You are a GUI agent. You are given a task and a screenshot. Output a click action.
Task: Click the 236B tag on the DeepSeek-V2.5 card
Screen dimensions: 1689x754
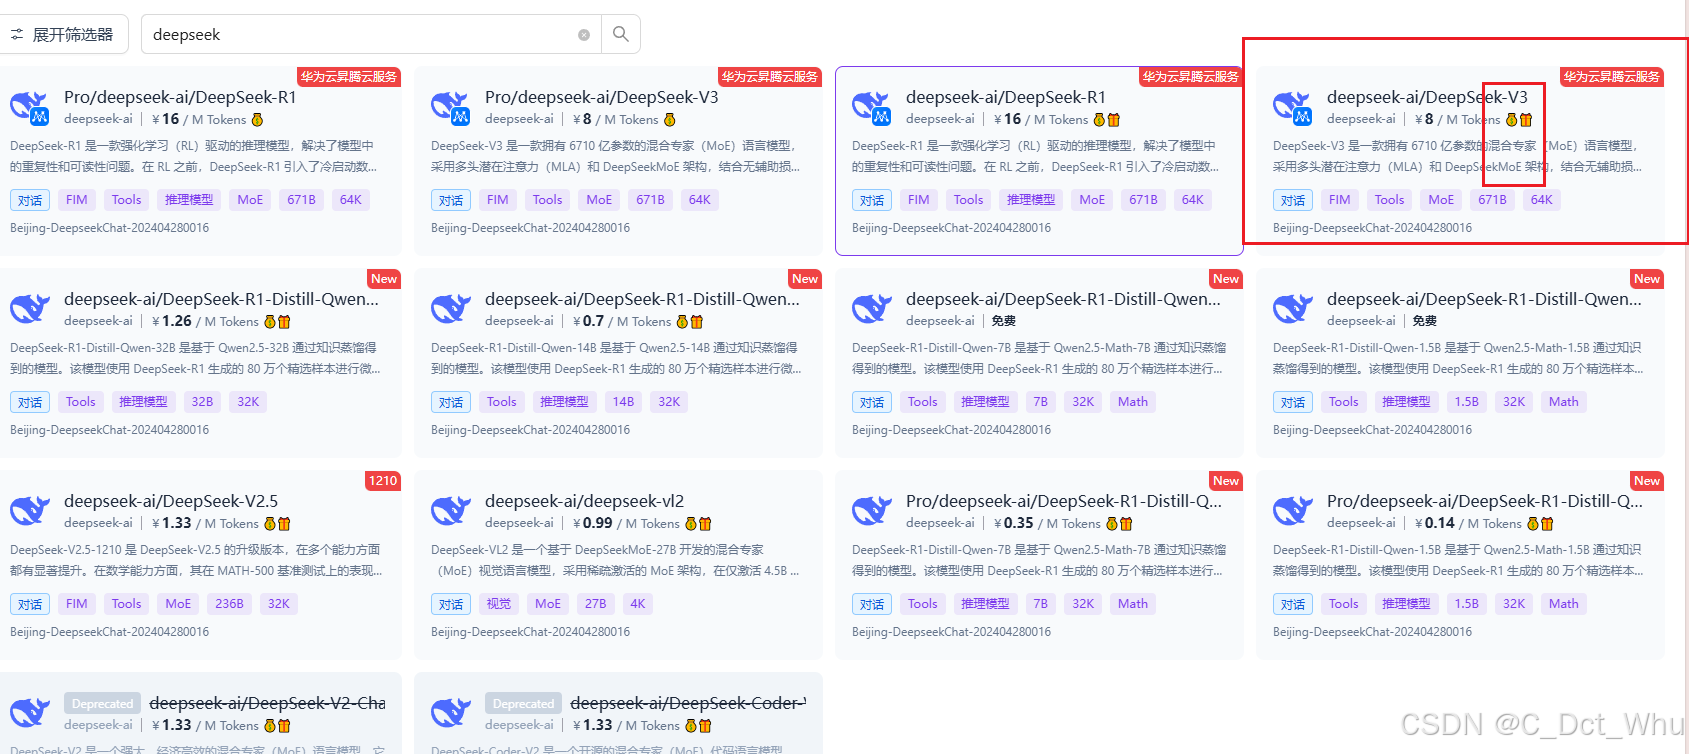[x=230, y=604]
